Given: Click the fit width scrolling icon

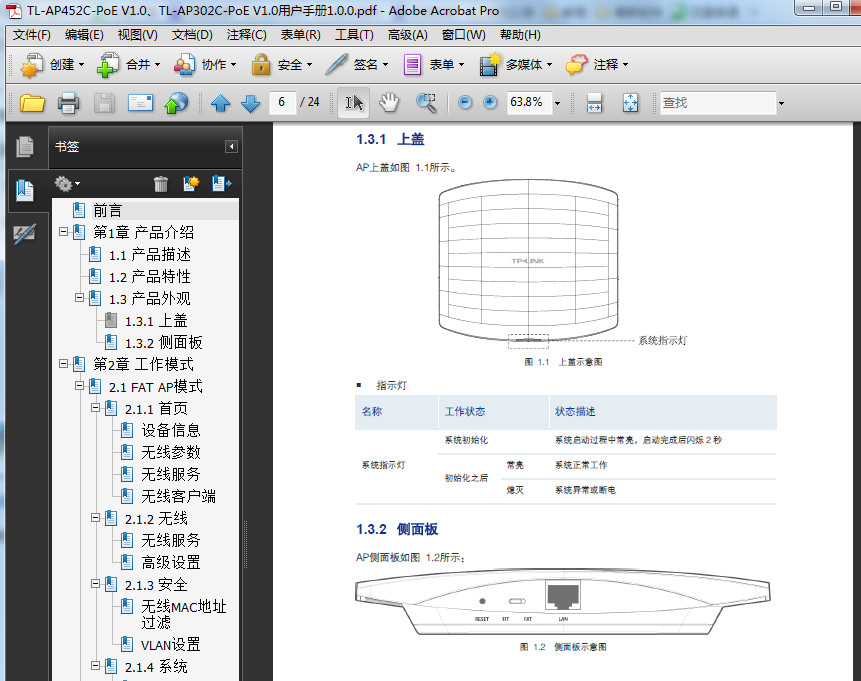Looking at the screenshot, I should pyautogui.click(x=595, y=103).
